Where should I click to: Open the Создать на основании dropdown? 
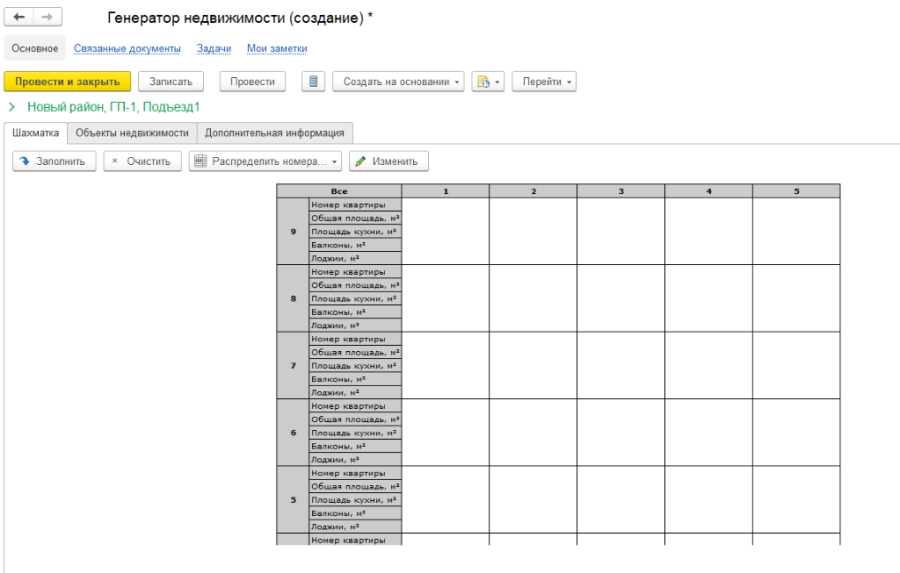click(x=398, y=82)
